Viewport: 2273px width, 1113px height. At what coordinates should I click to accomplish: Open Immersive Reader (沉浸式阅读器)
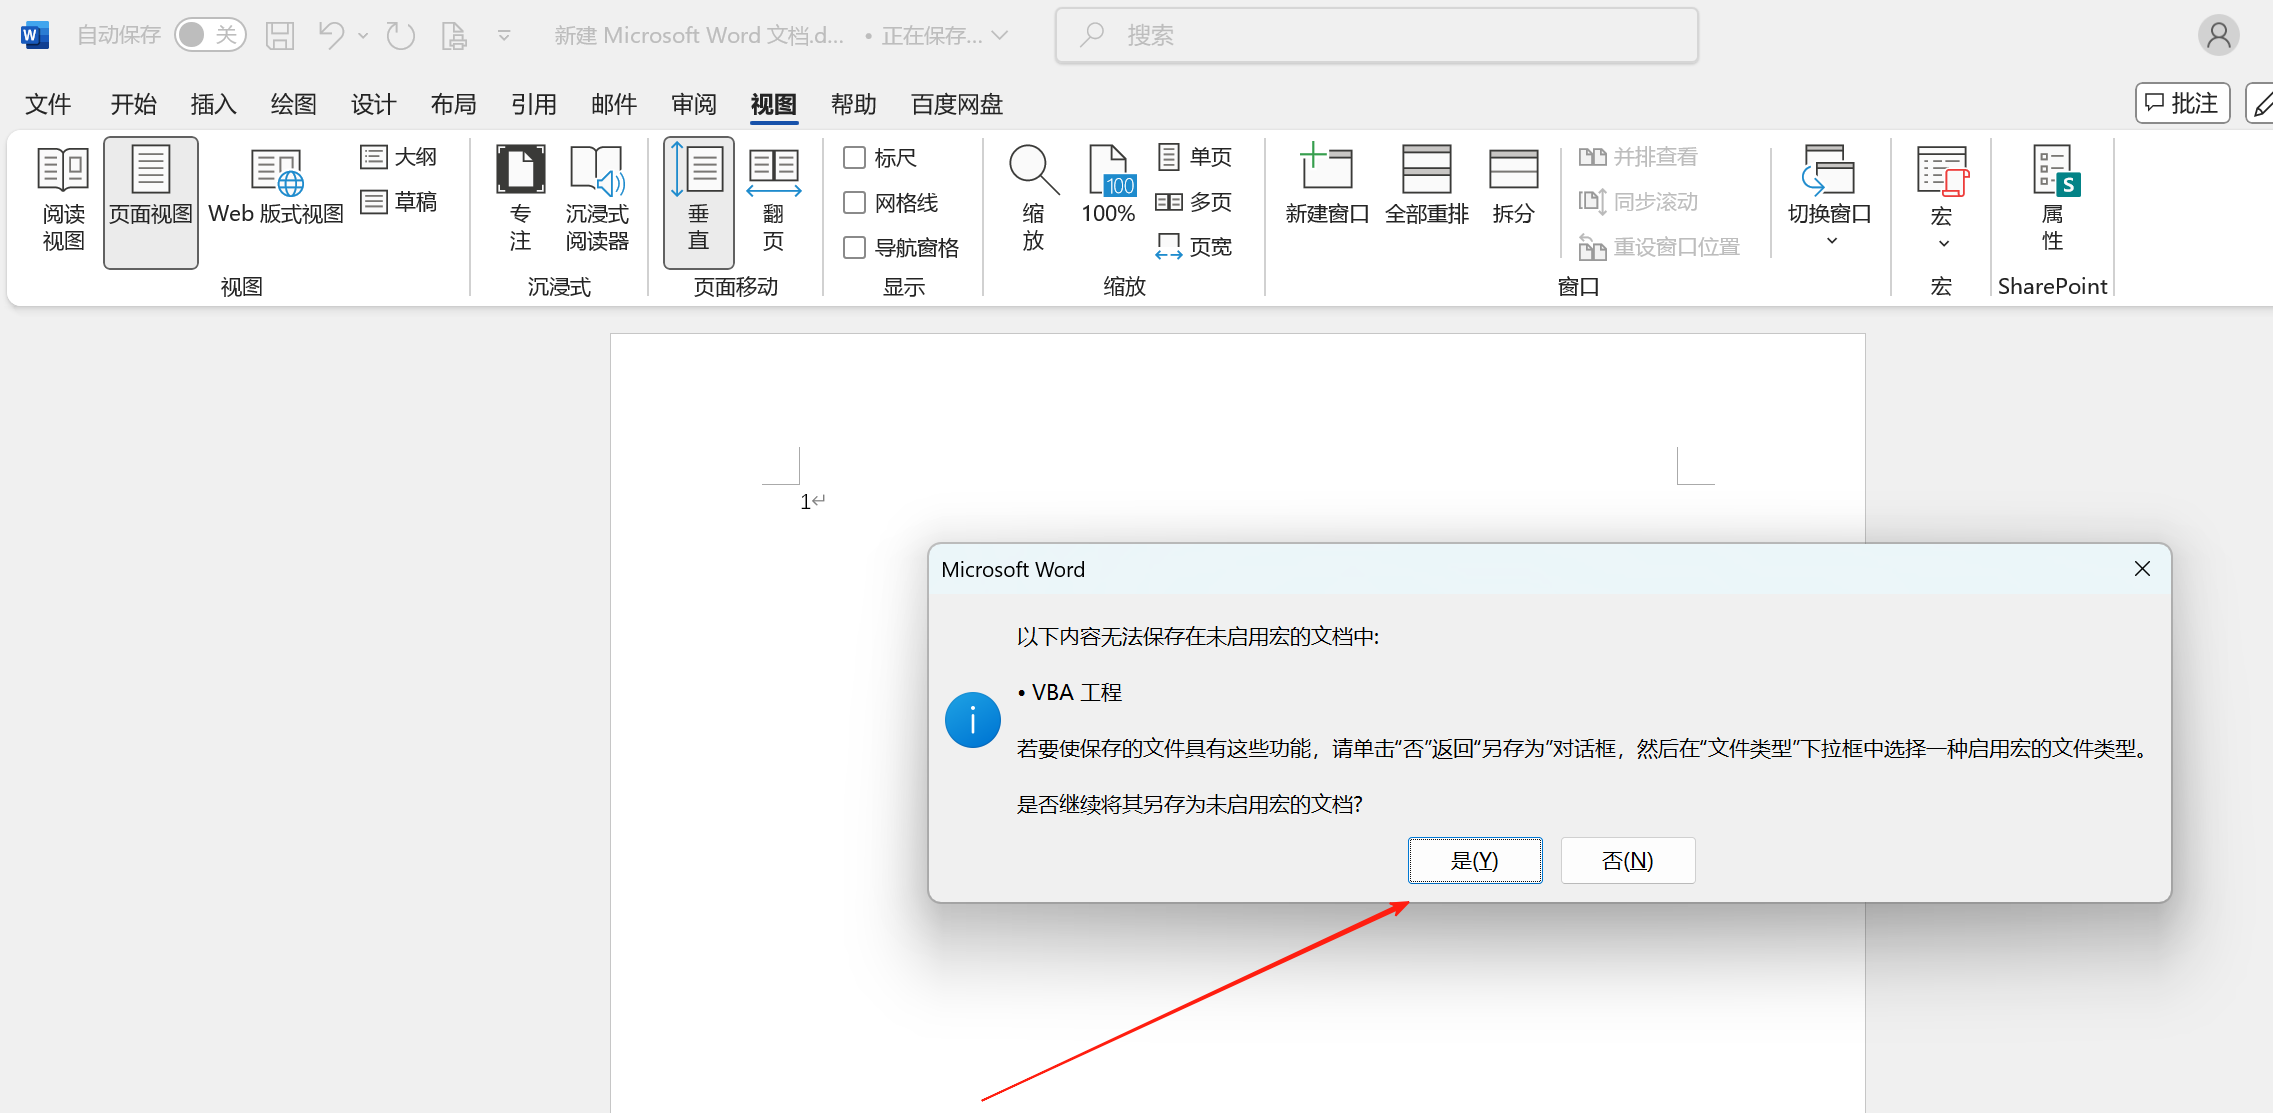click(x=597, y=200)
